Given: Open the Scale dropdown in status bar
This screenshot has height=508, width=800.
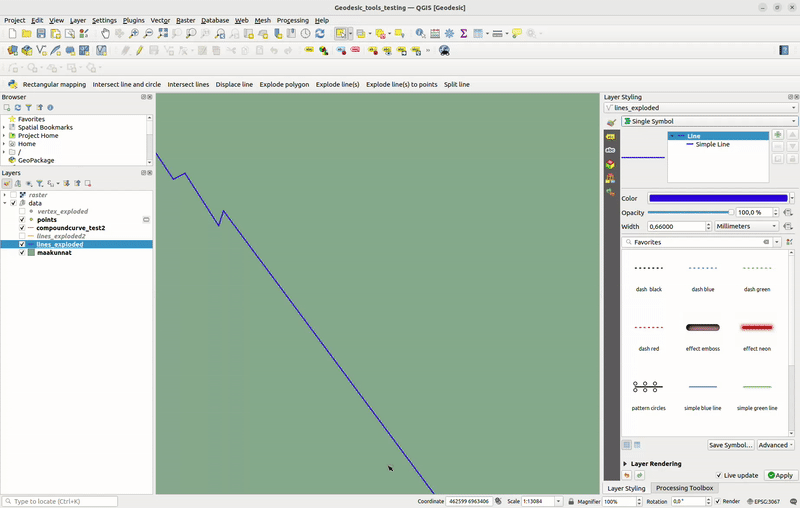Looking at the screenshot, I should tap(558, 501).
